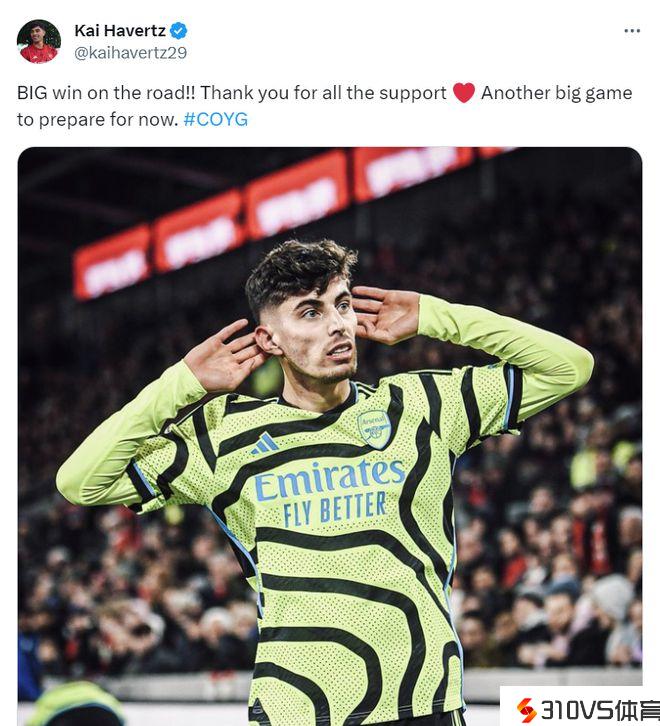Click the 310VS体育 watermark text
Screen dimensions: 660x726
tap(599, 710)
